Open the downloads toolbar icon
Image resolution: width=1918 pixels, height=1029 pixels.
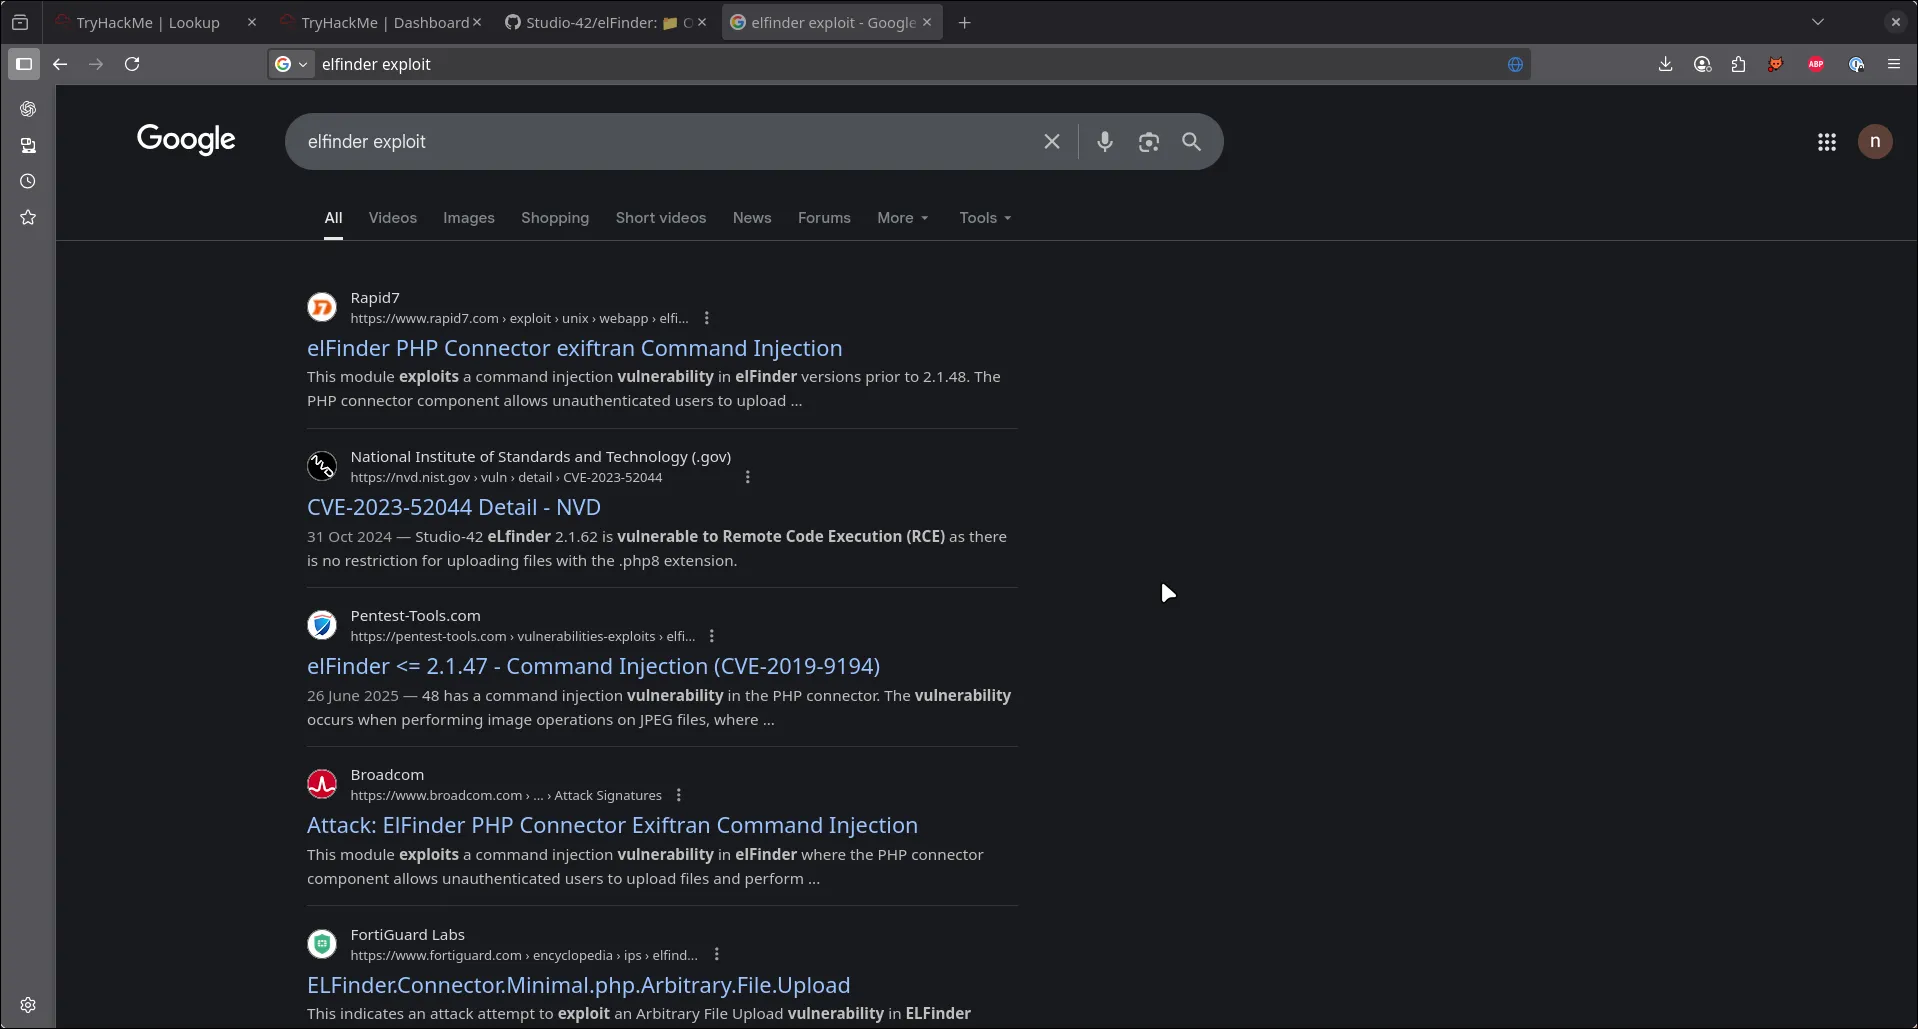pyautogui.click(x=1665, y=64)
